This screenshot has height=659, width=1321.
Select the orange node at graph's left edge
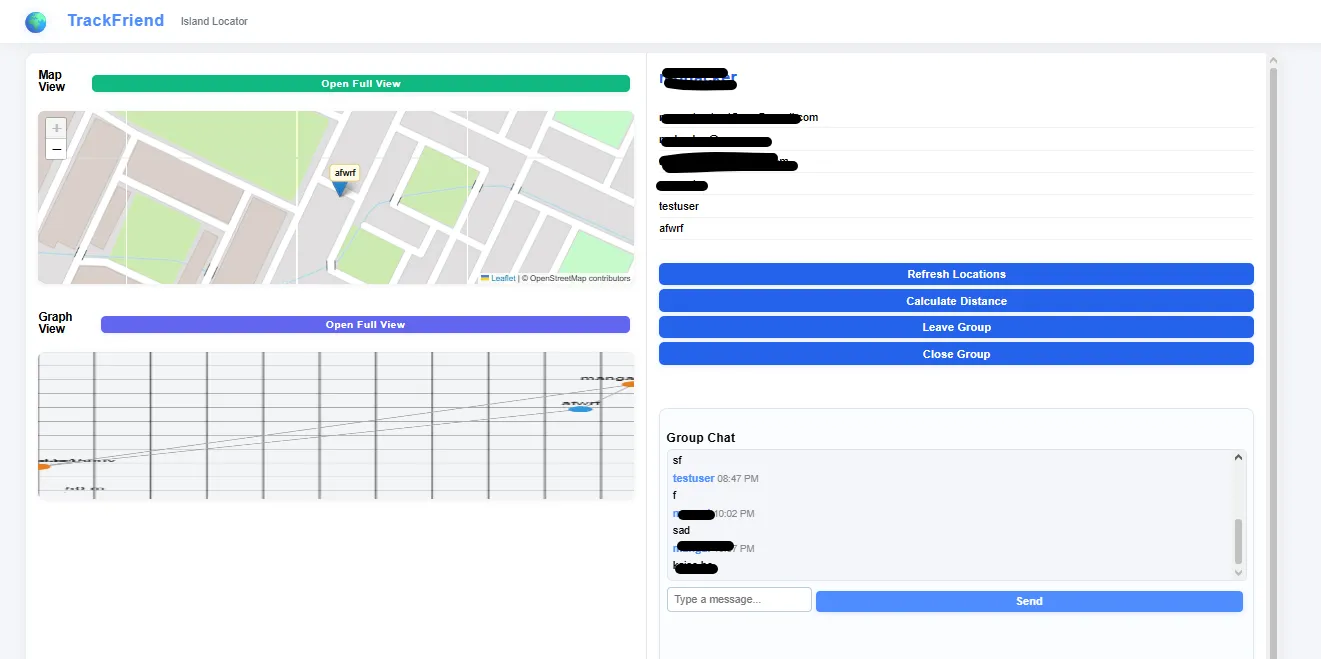coord(43,466)
